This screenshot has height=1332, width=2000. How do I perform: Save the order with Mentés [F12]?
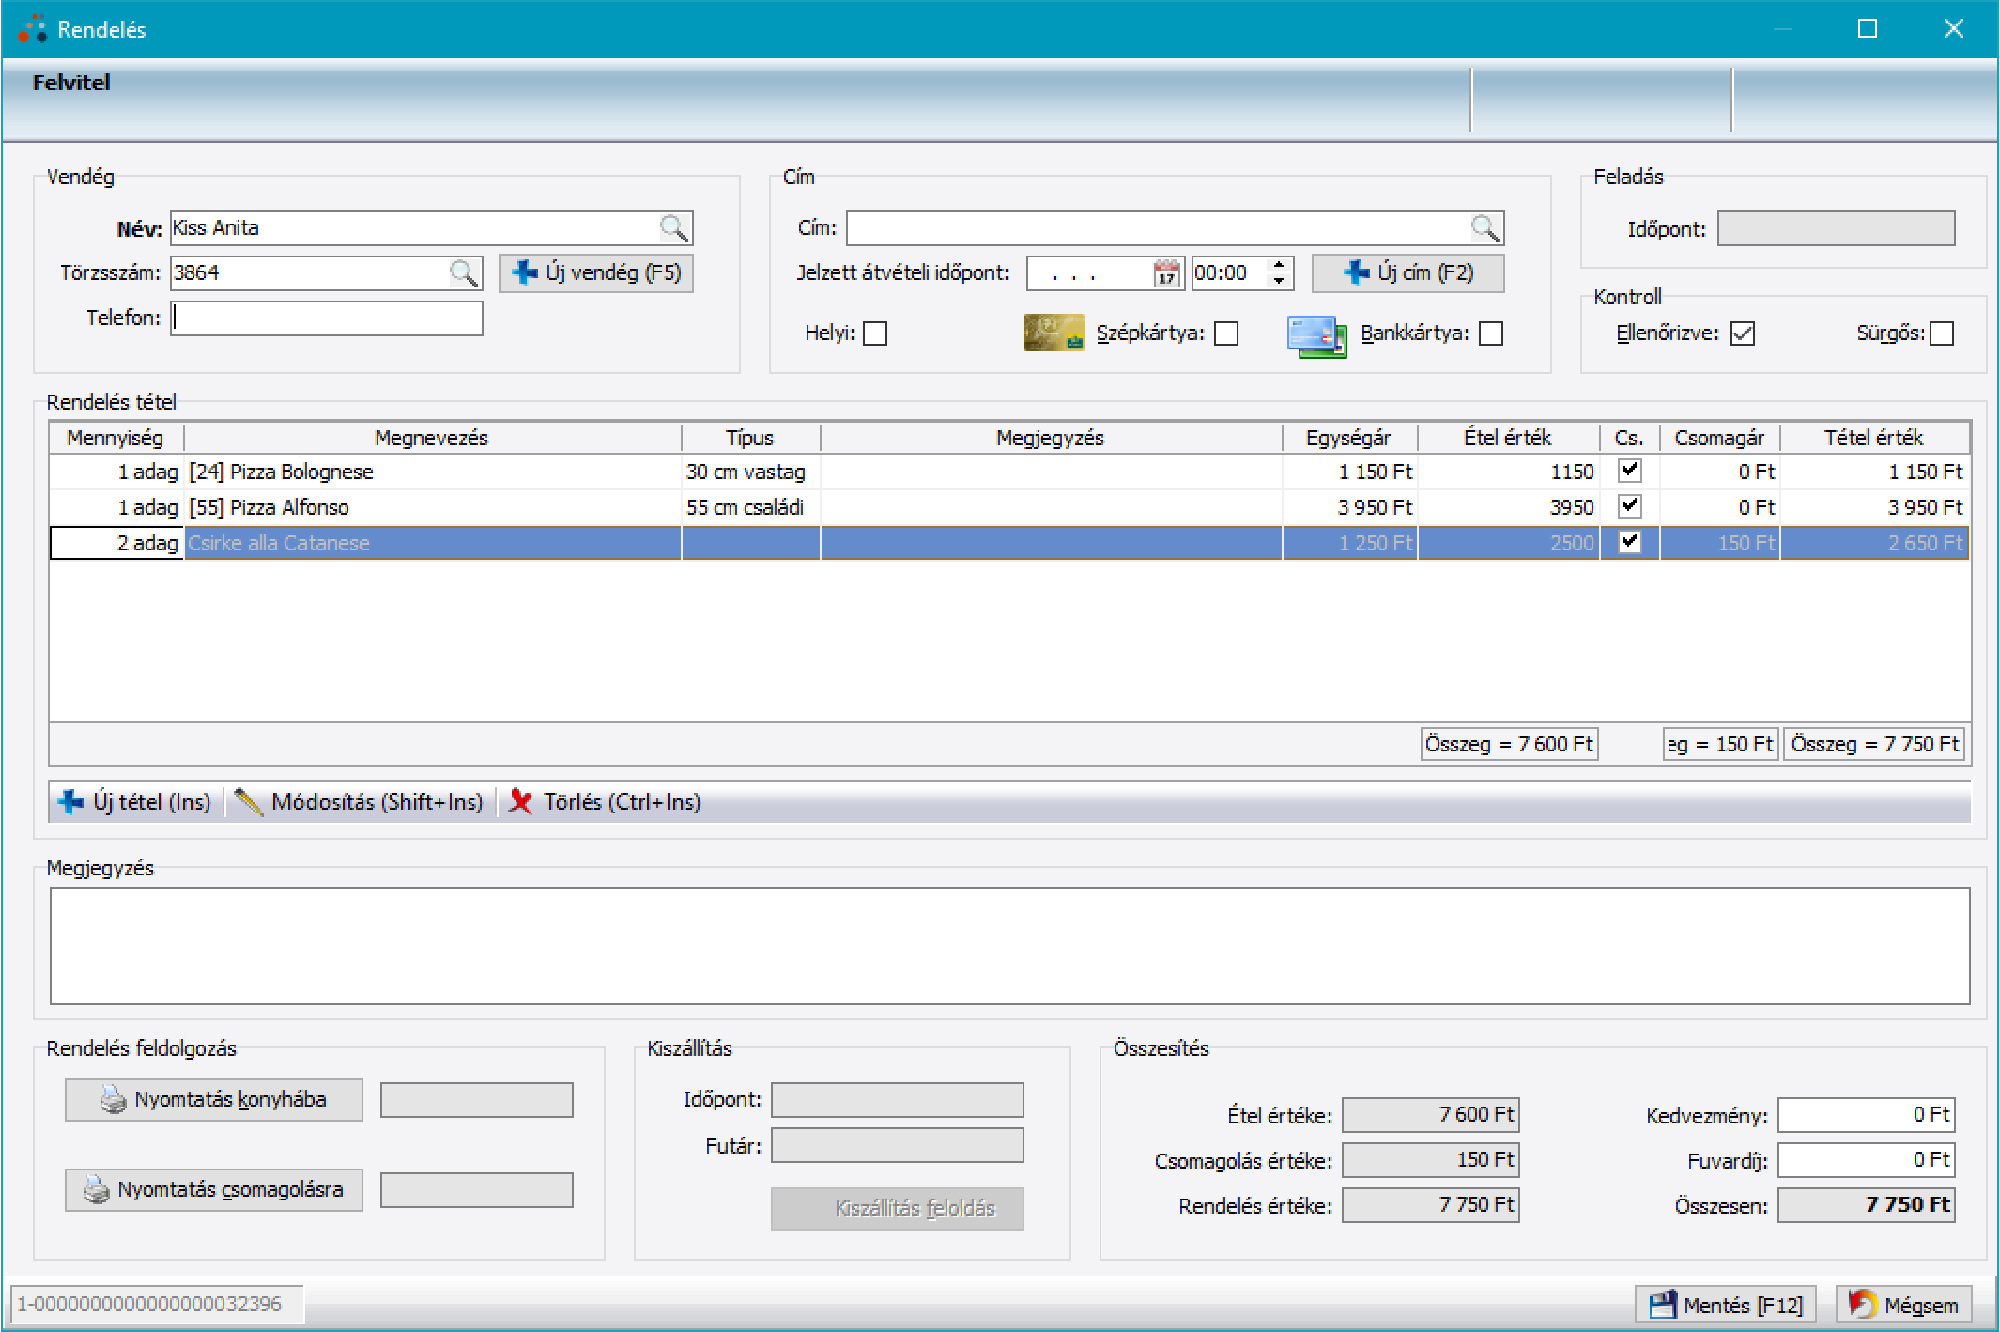click(1726, 1305)
